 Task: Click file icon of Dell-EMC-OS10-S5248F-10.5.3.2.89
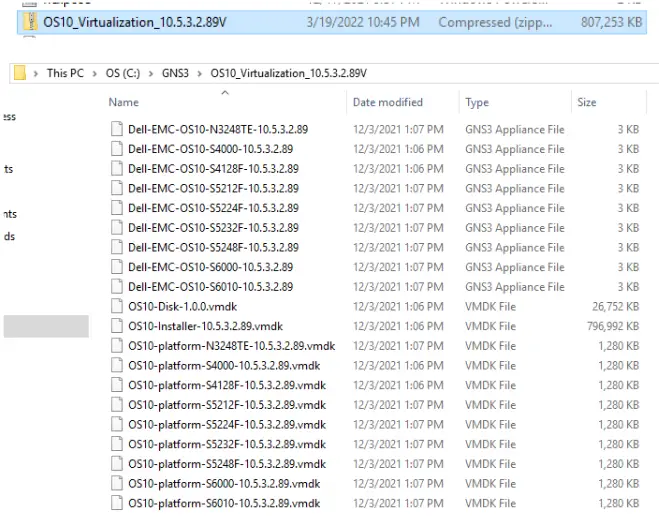click(x=117, y=247)
